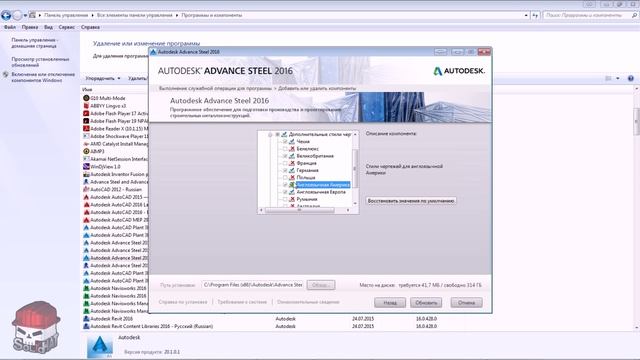Click the Revit Content Libraries 2016 icon

[x=86, y=327]
